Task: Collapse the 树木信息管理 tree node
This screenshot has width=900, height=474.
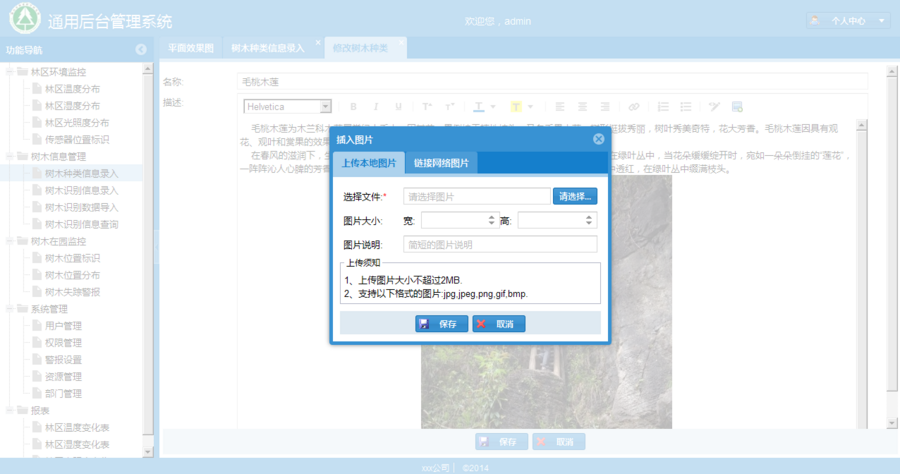Action: (x=10, y=156)
